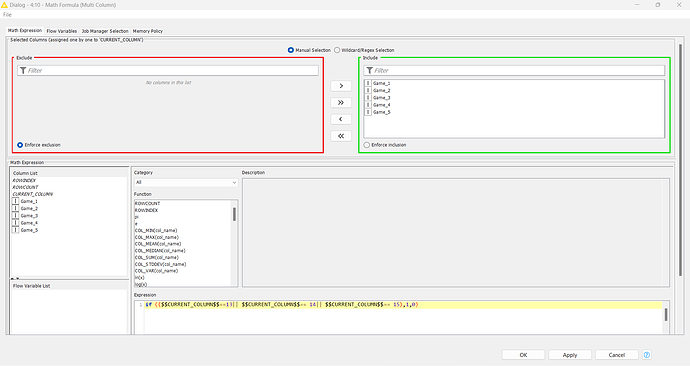Click the integer icon of Game_4 in Column List
The image size is (690, 366).
pyautogui.click(x=15, y=223)
